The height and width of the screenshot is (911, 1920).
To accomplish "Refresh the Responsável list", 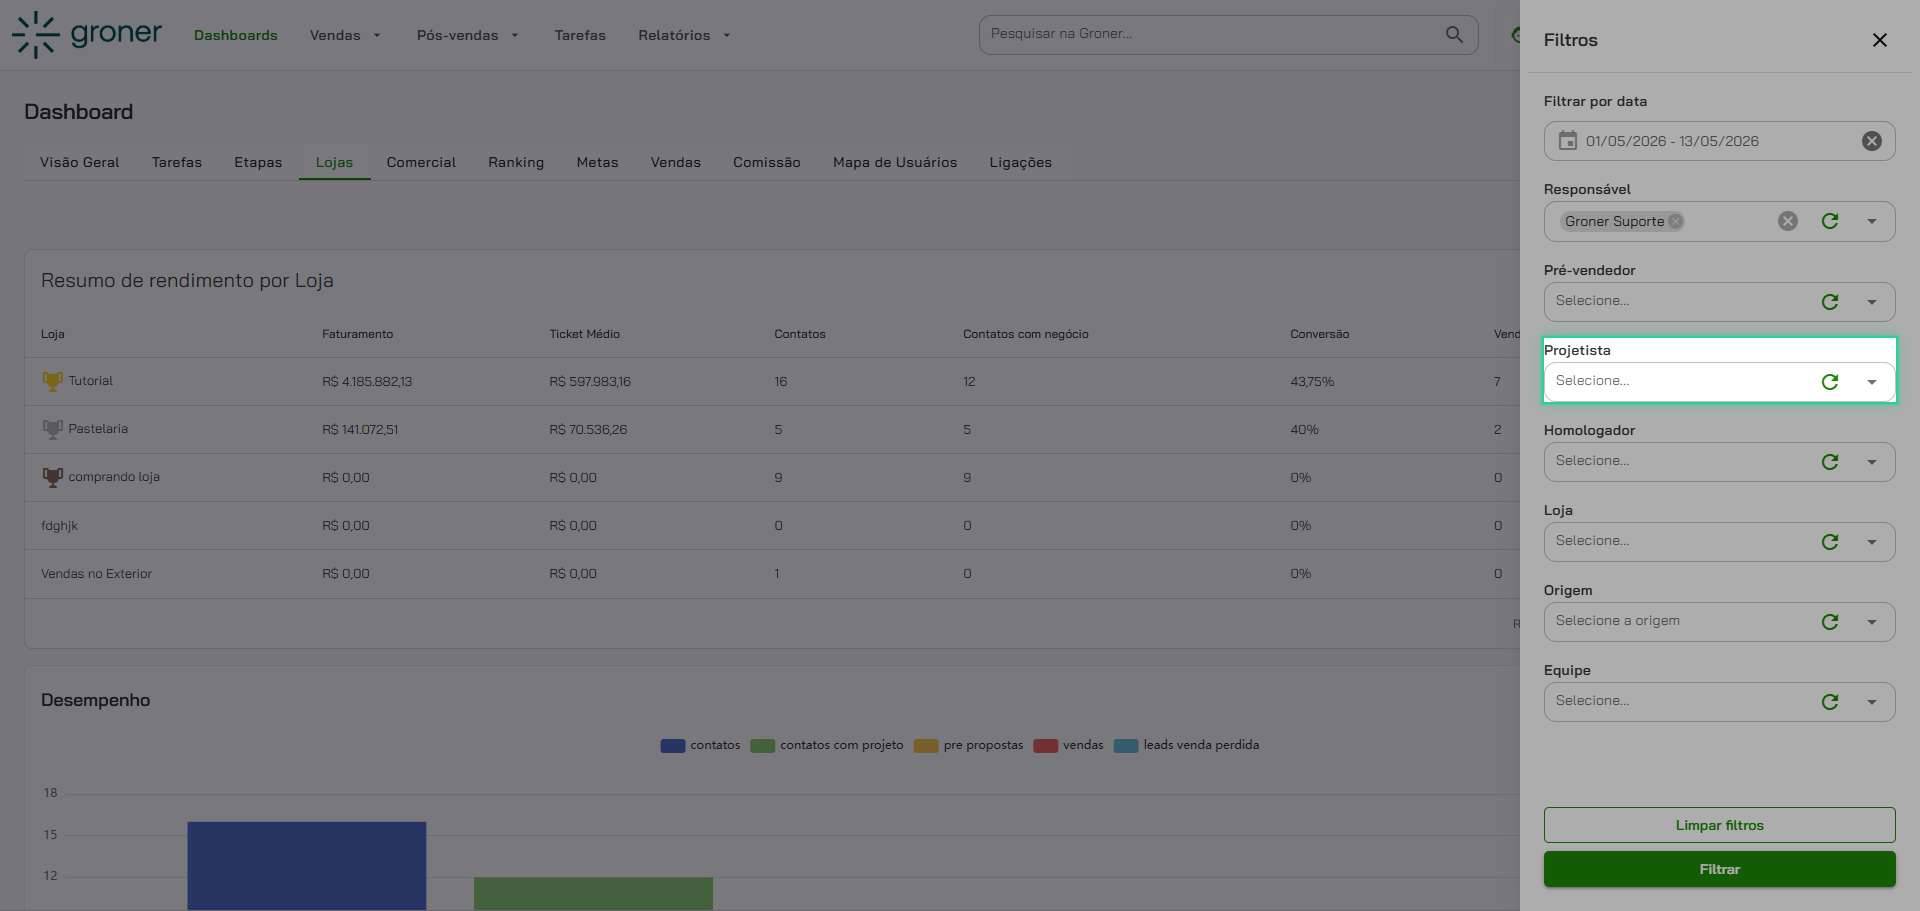I will click(x=1829, y=221).
